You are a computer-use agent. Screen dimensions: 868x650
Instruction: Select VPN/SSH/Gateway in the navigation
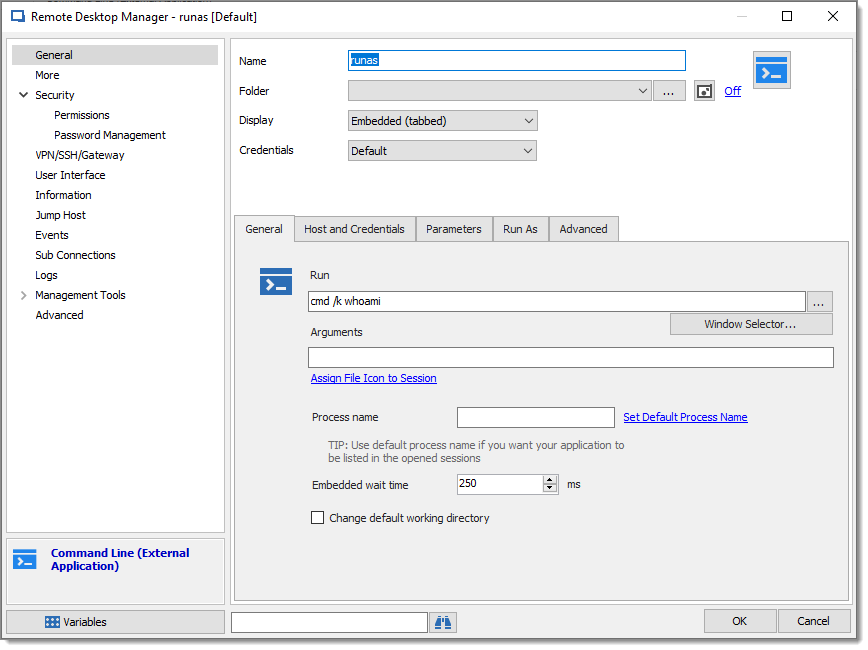coord(80,155)
